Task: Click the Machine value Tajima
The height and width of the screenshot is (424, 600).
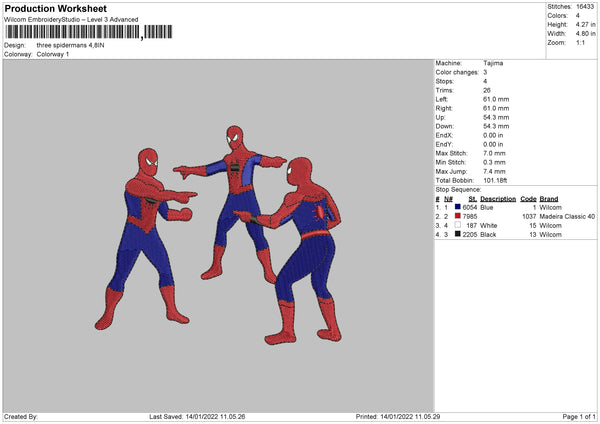Action: coord(493,63)
